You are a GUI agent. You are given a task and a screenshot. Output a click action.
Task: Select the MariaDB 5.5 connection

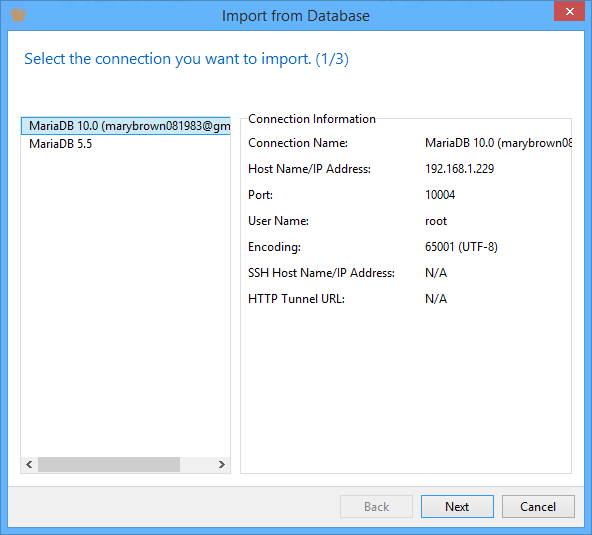coord(60,144)
